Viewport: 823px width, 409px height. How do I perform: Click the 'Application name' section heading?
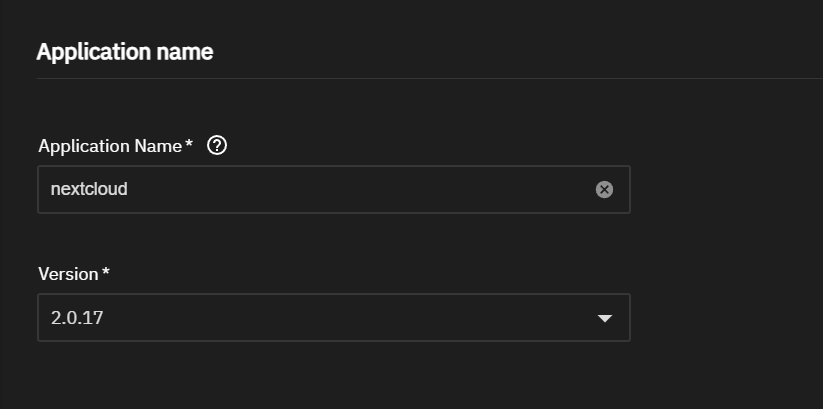pos(125,52)
